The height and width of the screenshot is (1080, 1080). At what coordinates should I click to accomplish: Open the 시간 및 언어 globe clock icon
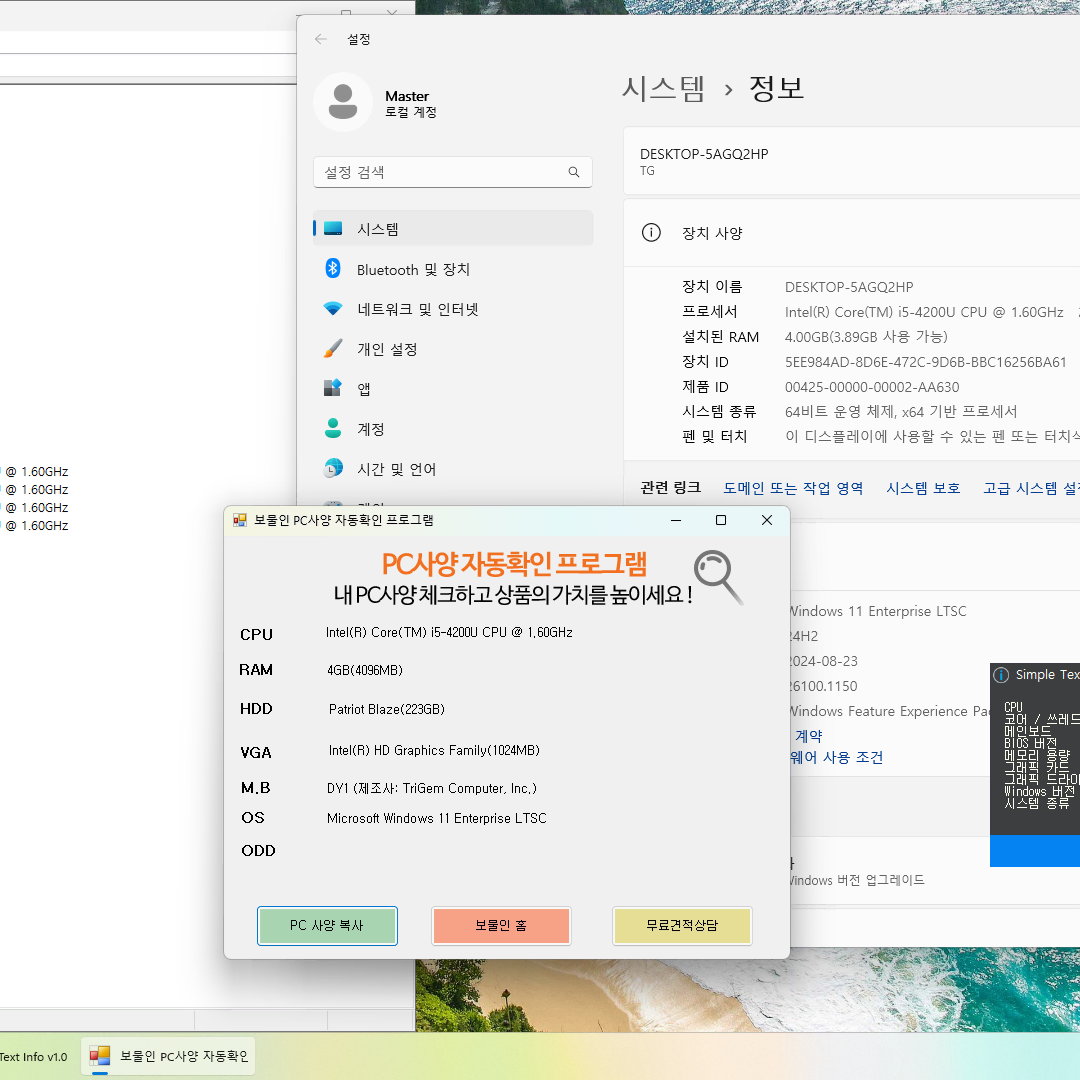tap(333, 468)
